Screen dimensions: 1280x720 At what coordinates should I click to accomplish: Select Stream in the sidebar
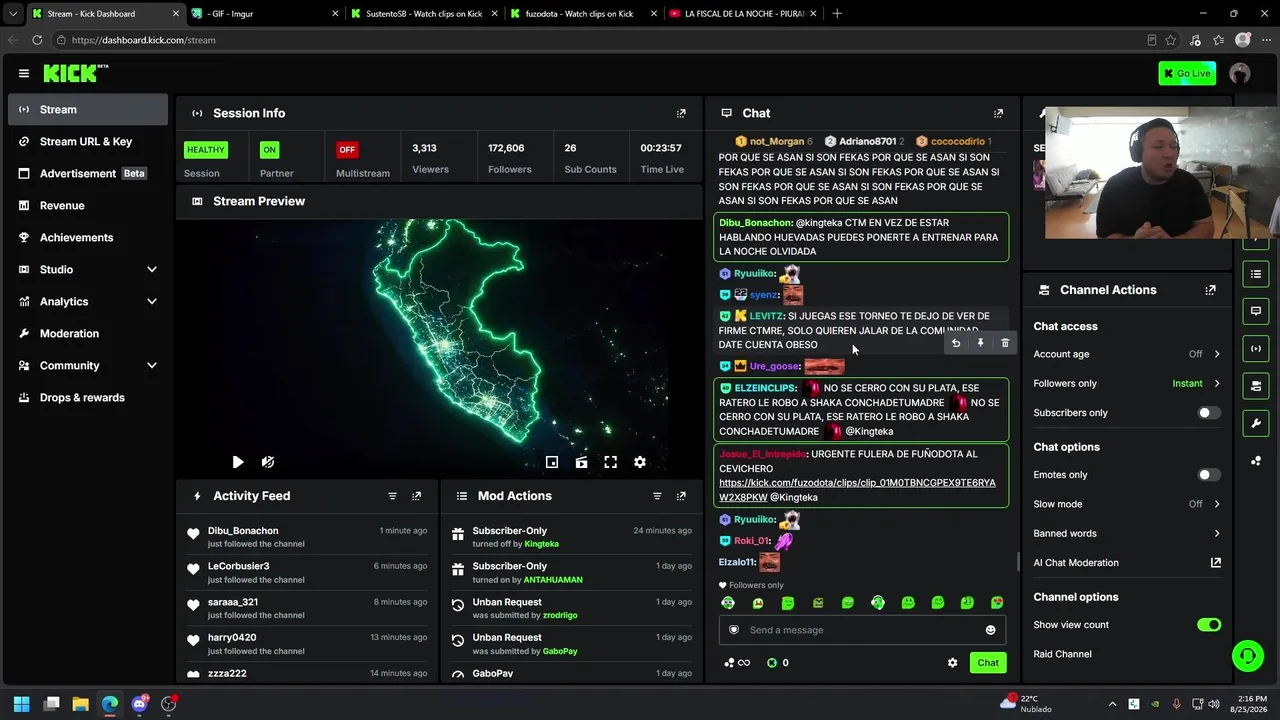(x=88, y=110)
